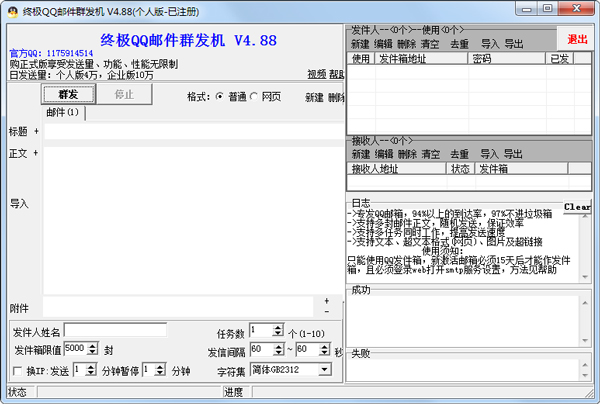The image size is (600, 404).
Task: Click 导出 in the recipient toolbar
Action: 513,155
